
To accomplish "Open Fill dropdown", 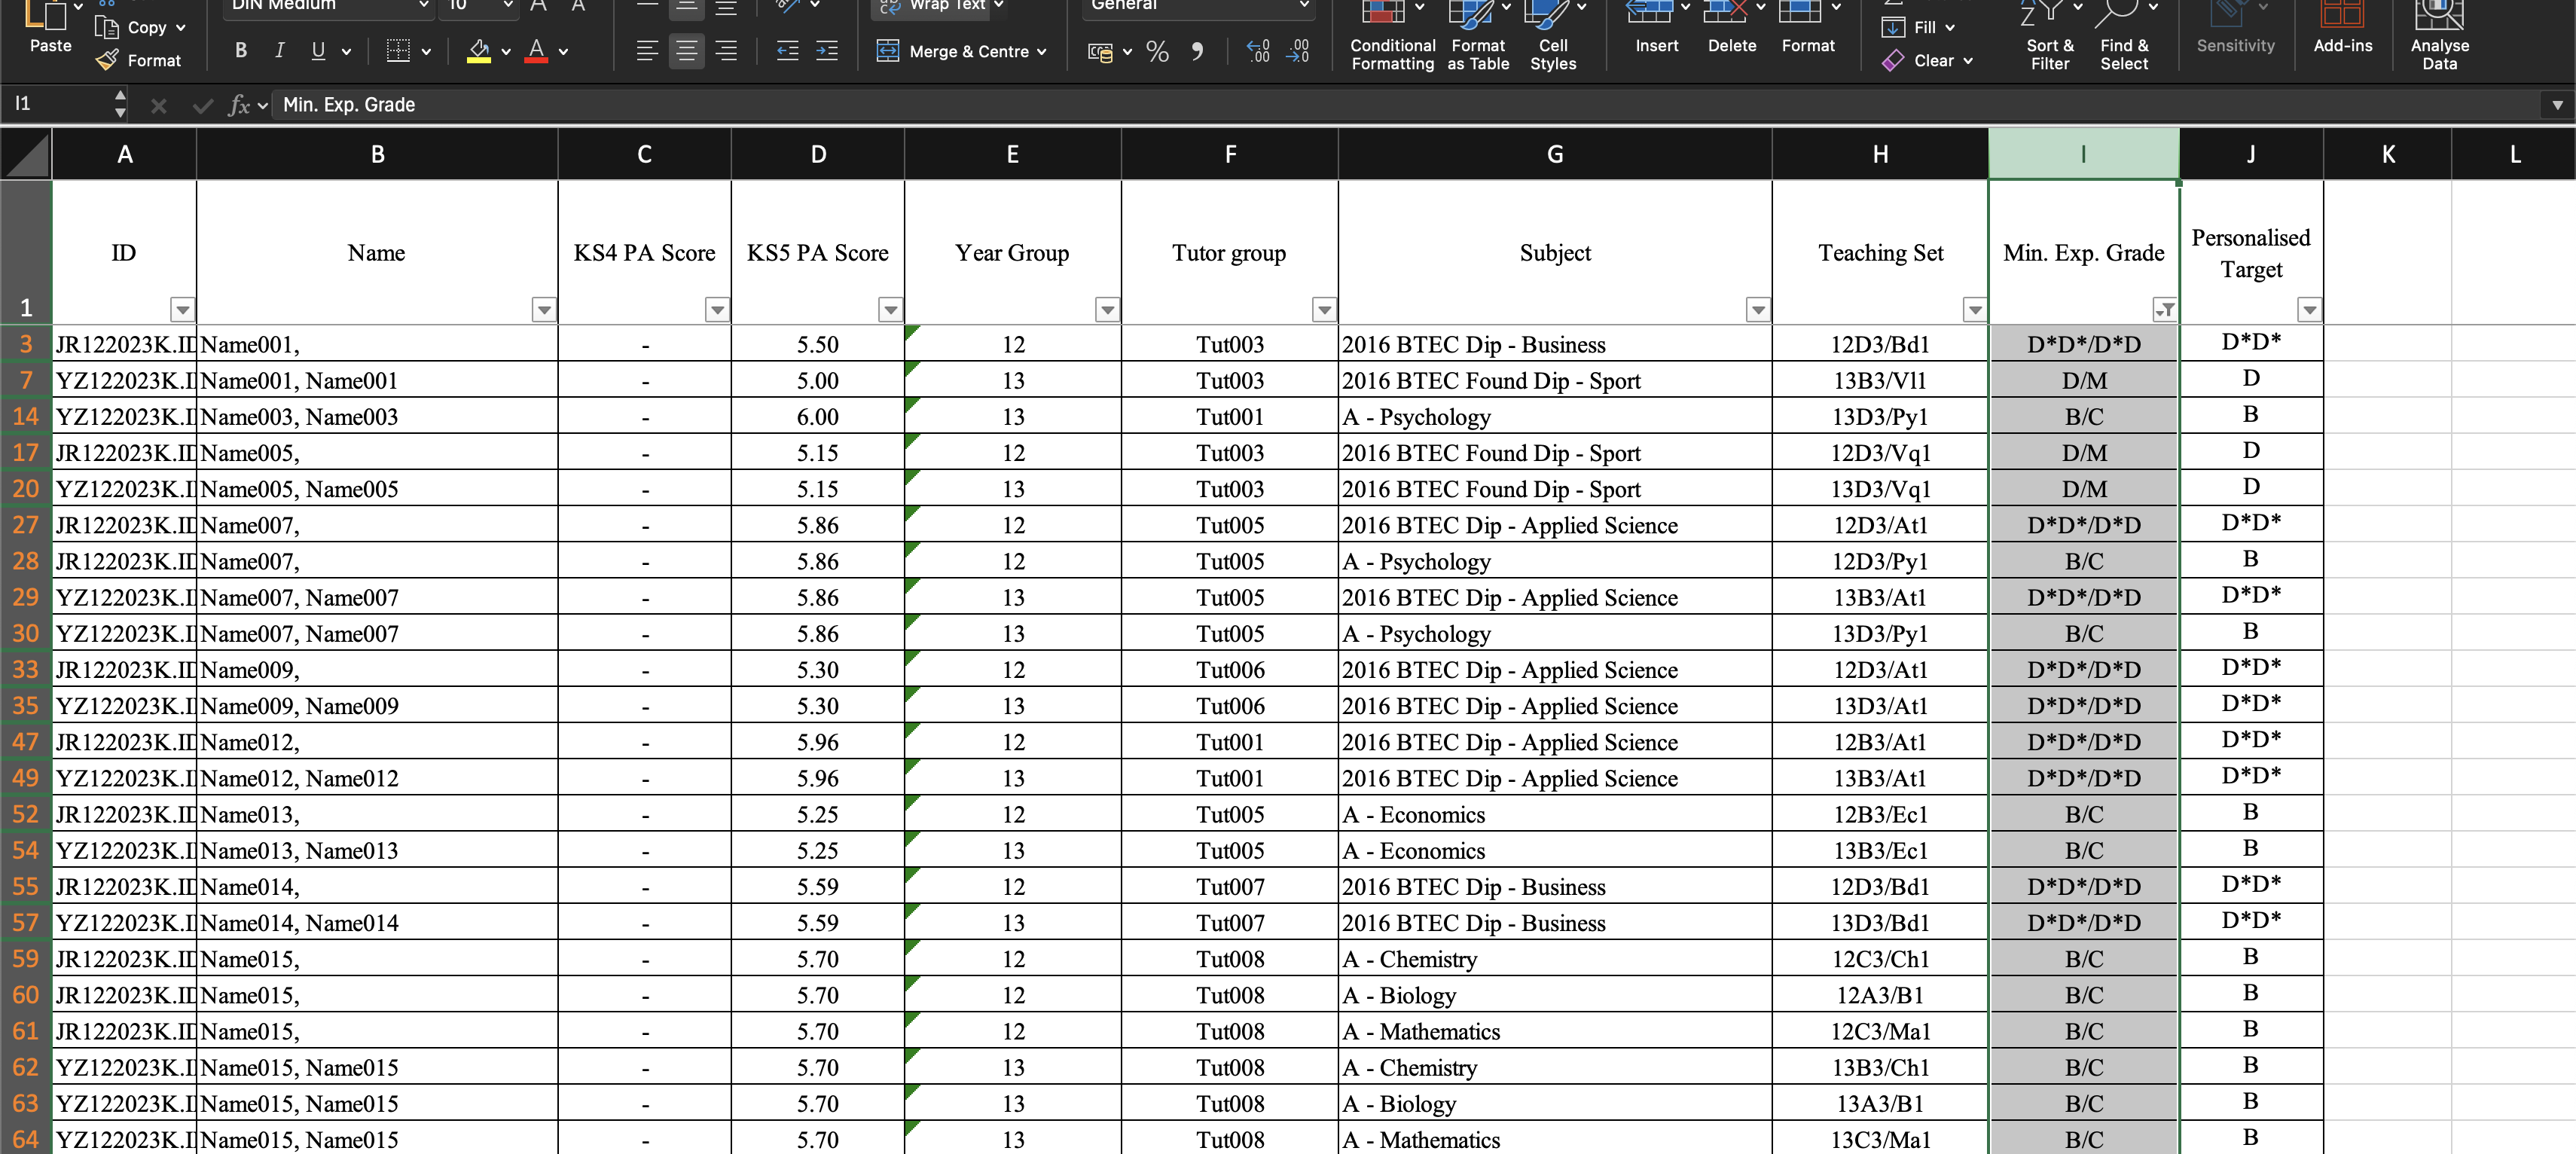I will point(1918,27).
